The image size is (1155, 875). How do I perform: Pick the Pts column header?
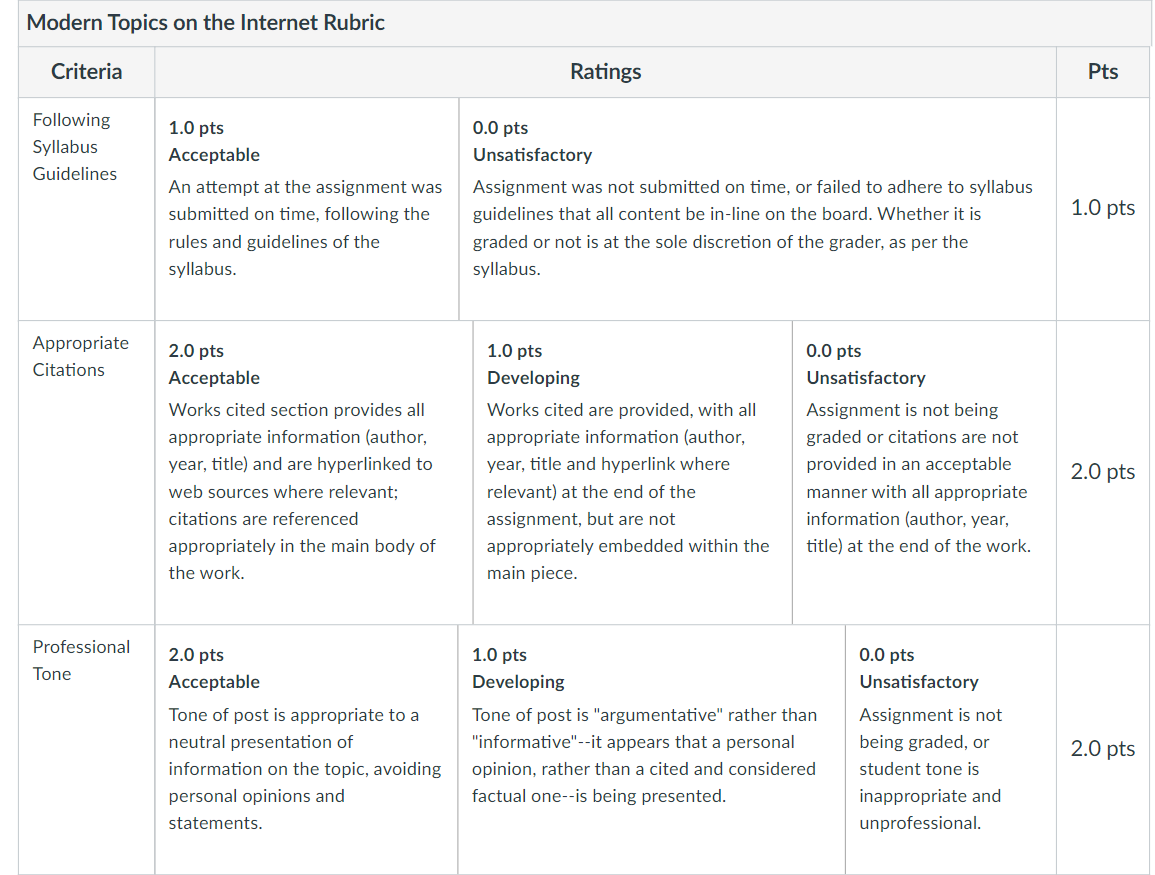1103,72
